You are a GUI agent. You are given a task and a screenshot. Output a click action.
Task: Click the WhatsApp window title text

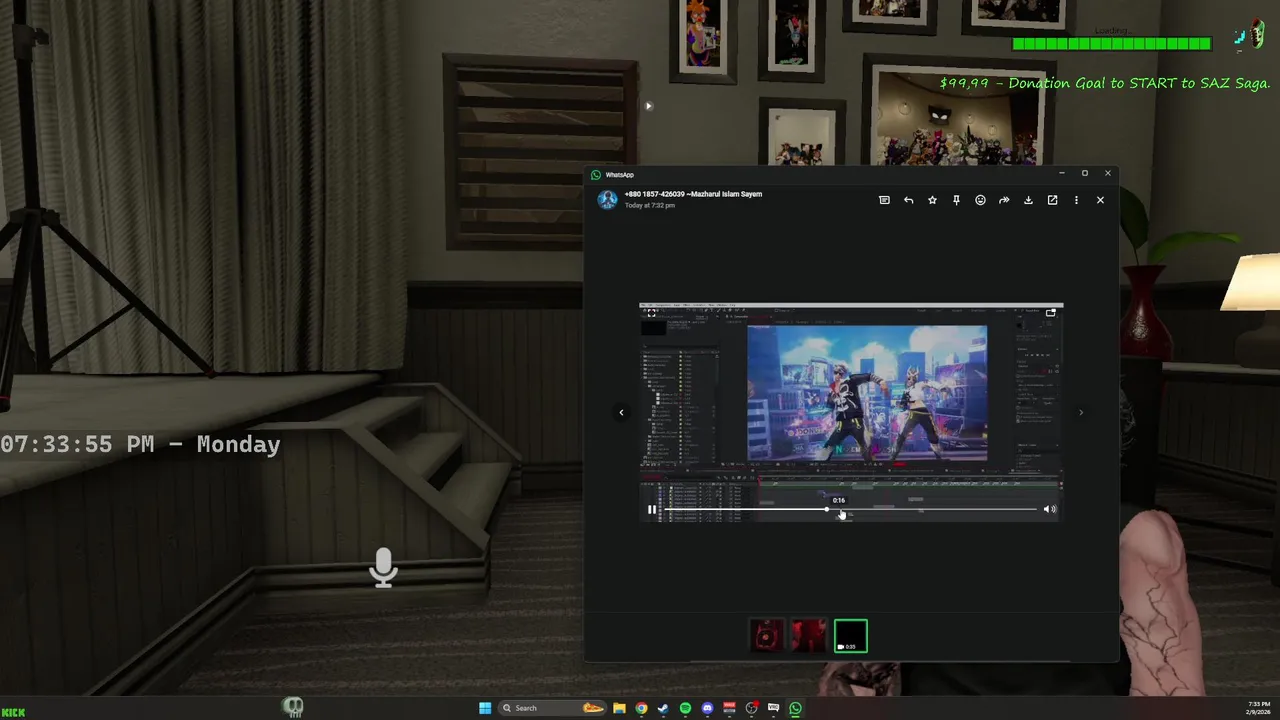coord(619,175)
